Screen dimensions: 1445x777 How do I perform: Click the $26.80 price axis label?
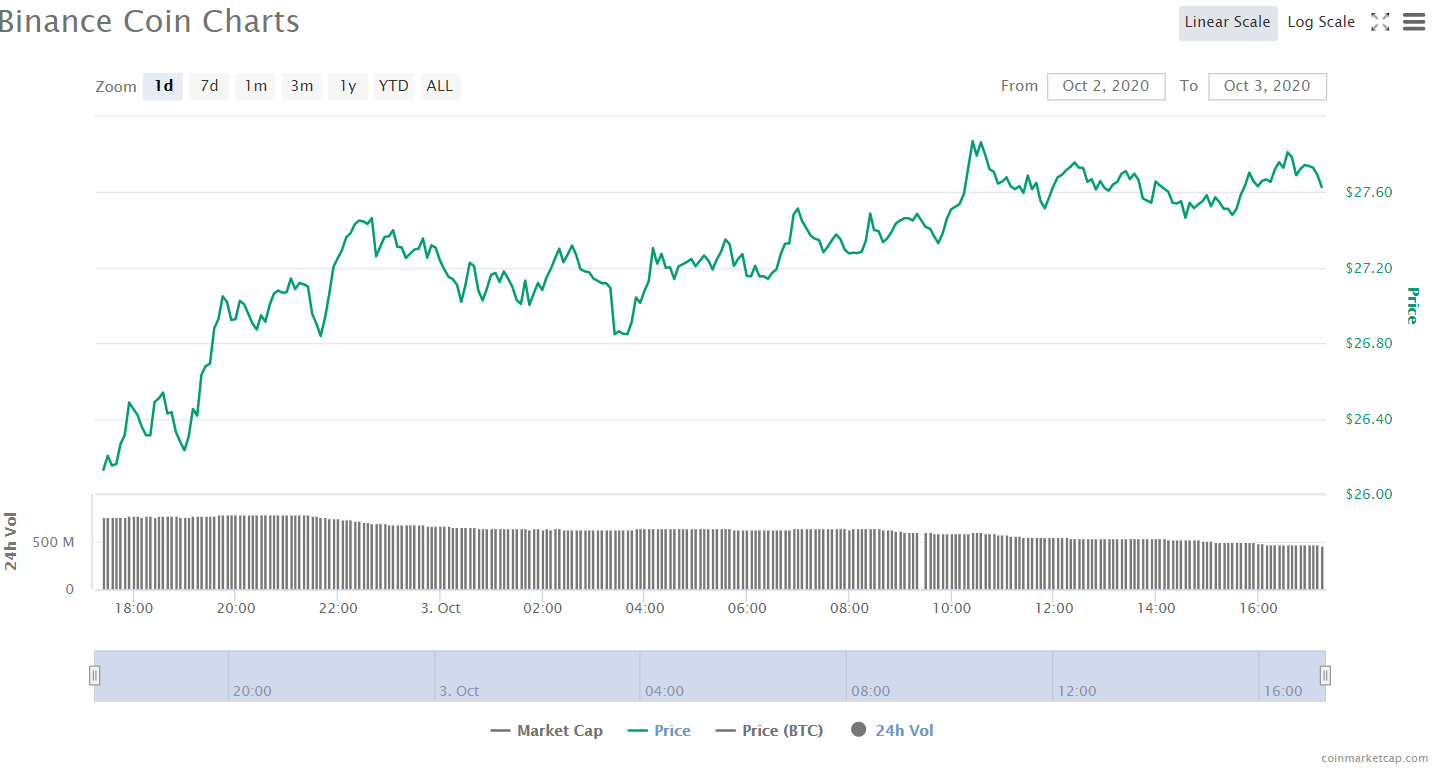[x=1368, y=343]
